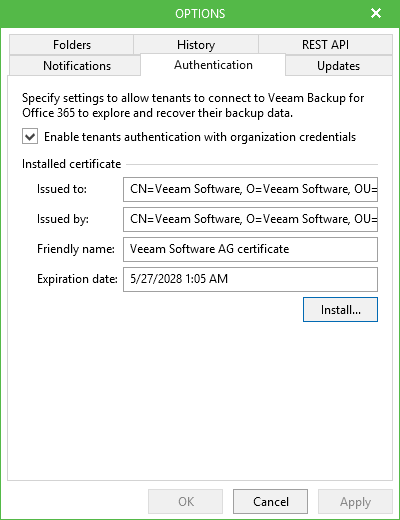Open the Folders tab
This screenshot has height=520, width=400.
tap(71, 45)
